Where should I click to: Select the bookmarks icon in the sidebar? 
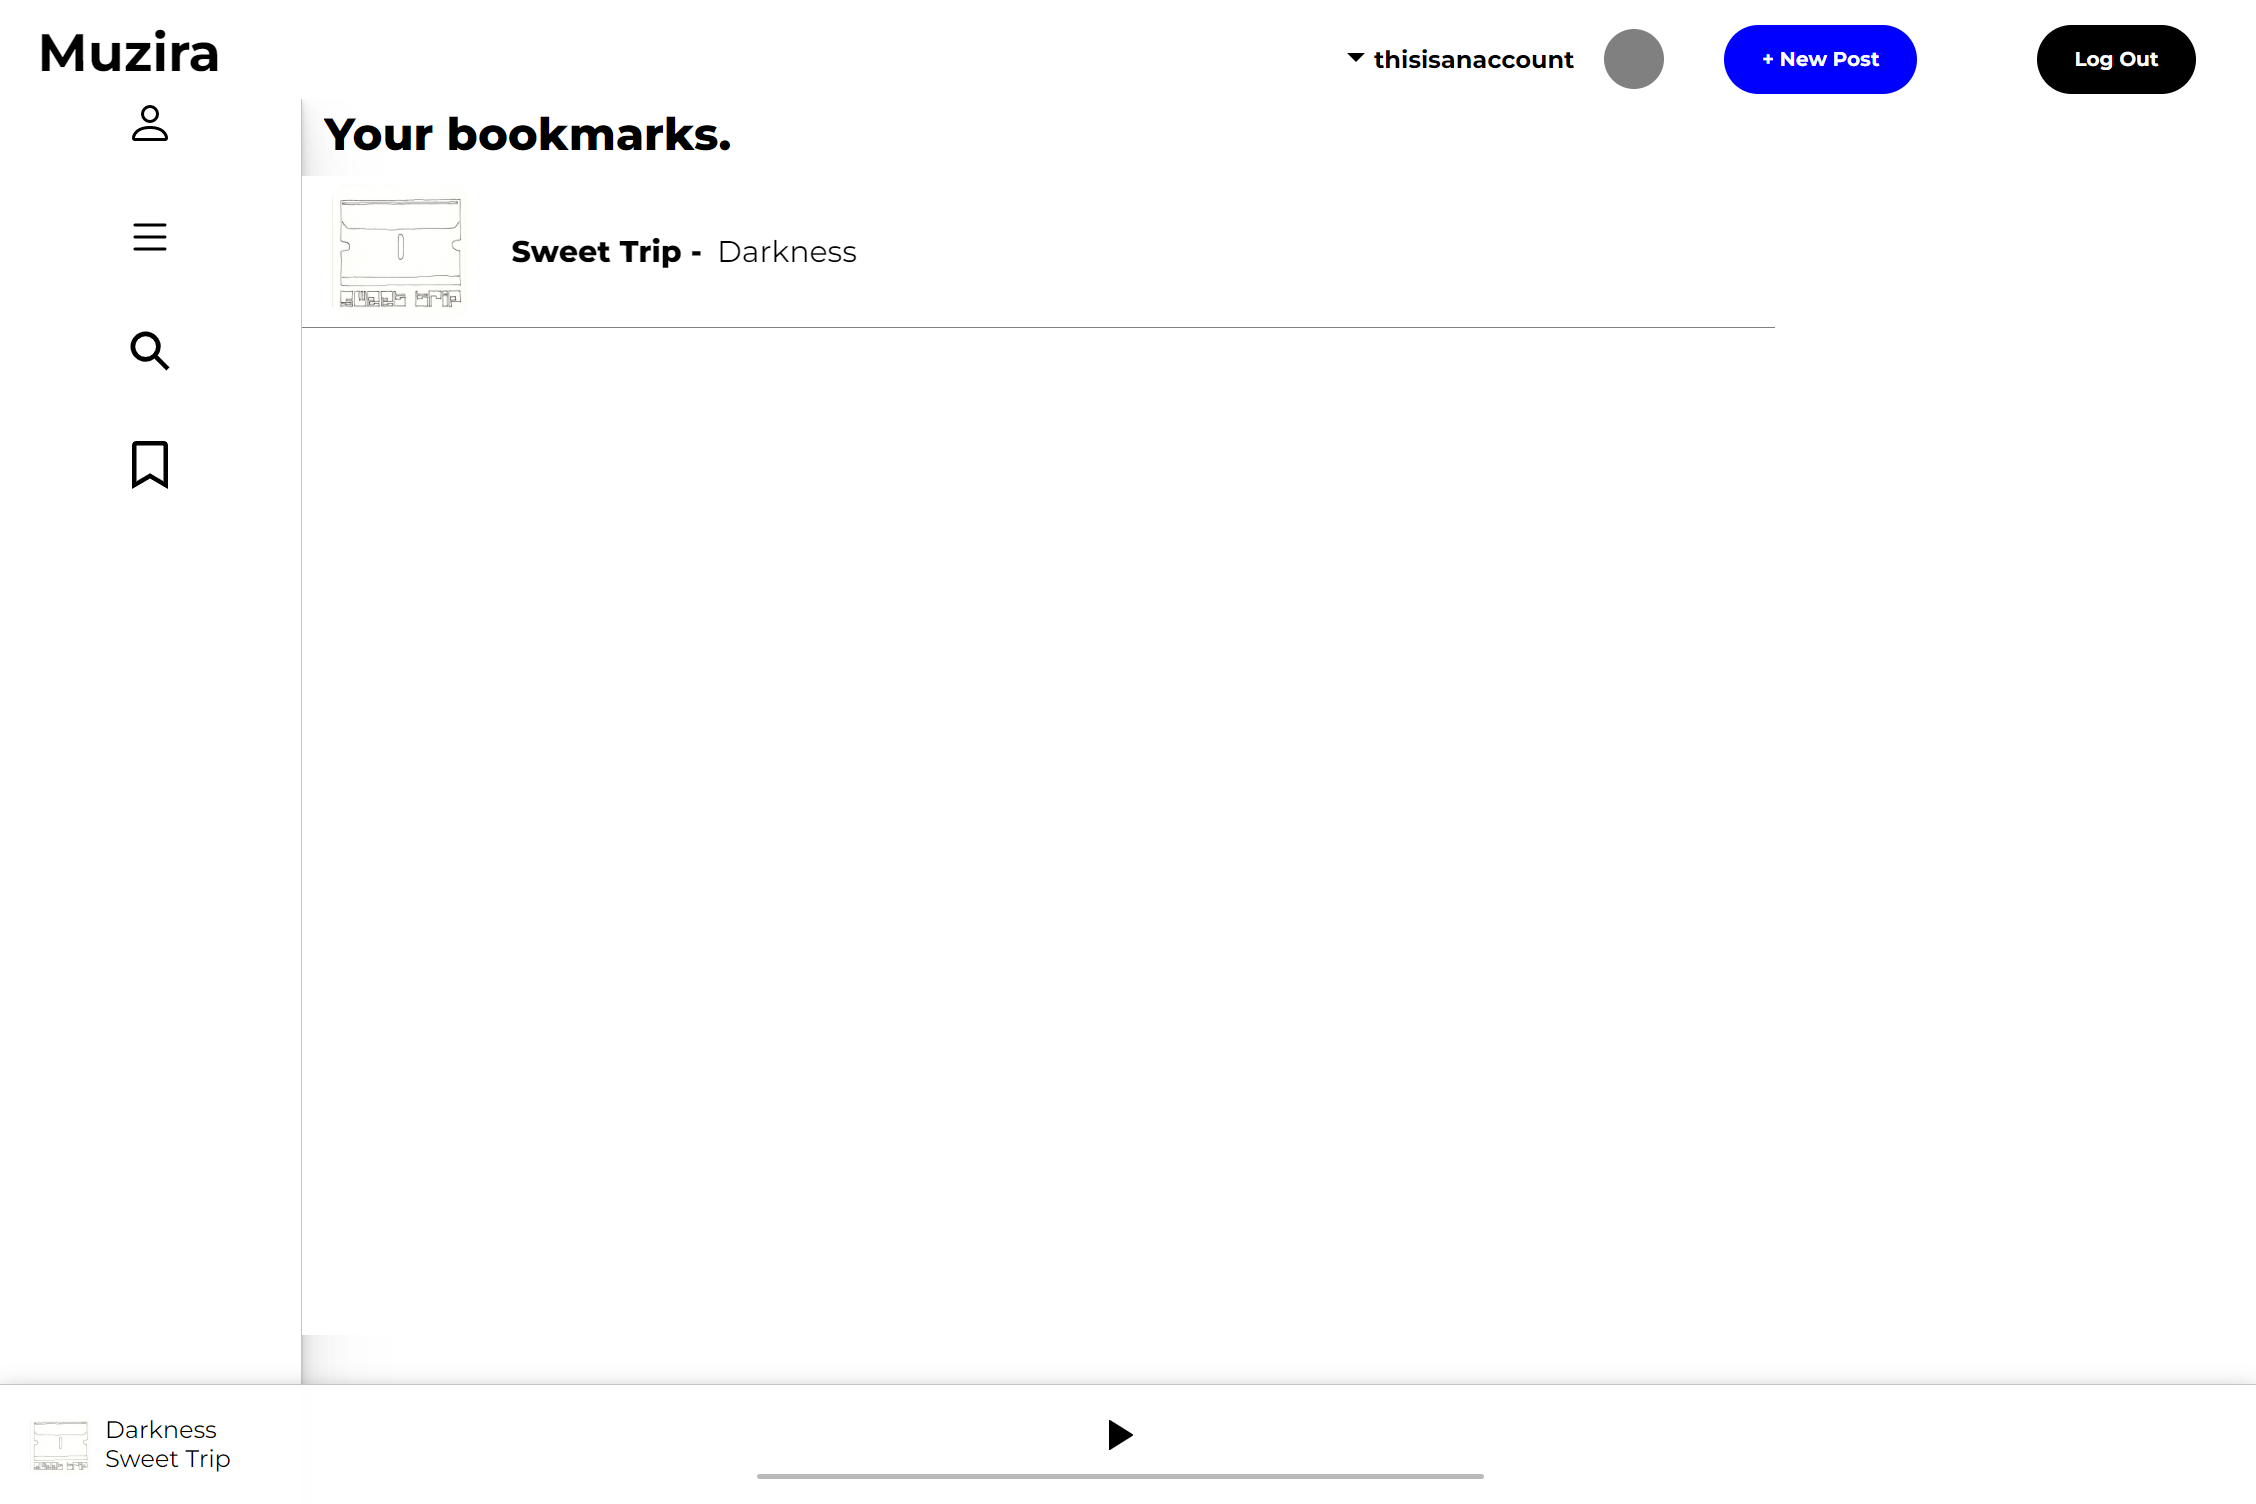(150, 464)
